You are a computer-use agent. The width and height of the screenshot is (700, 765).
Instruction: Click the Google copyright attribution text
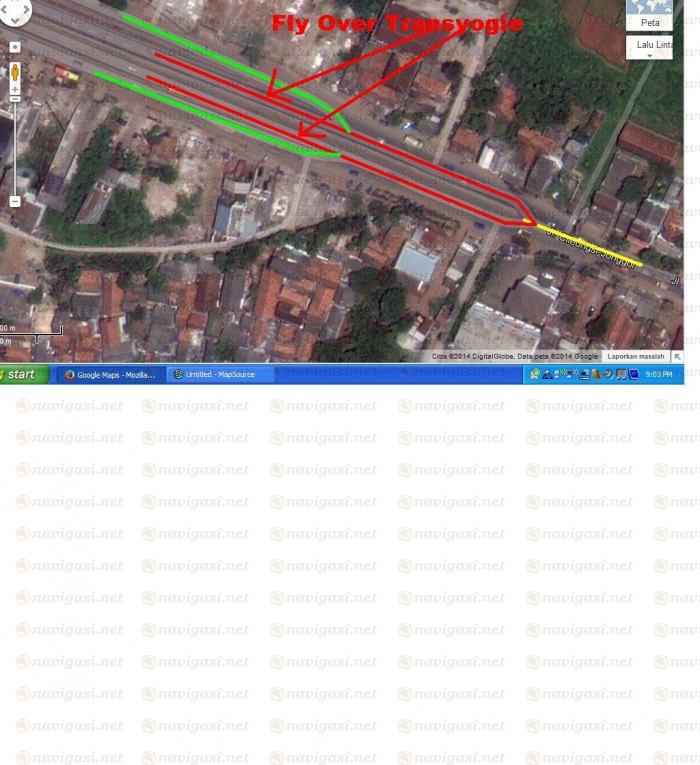[514, 355]
